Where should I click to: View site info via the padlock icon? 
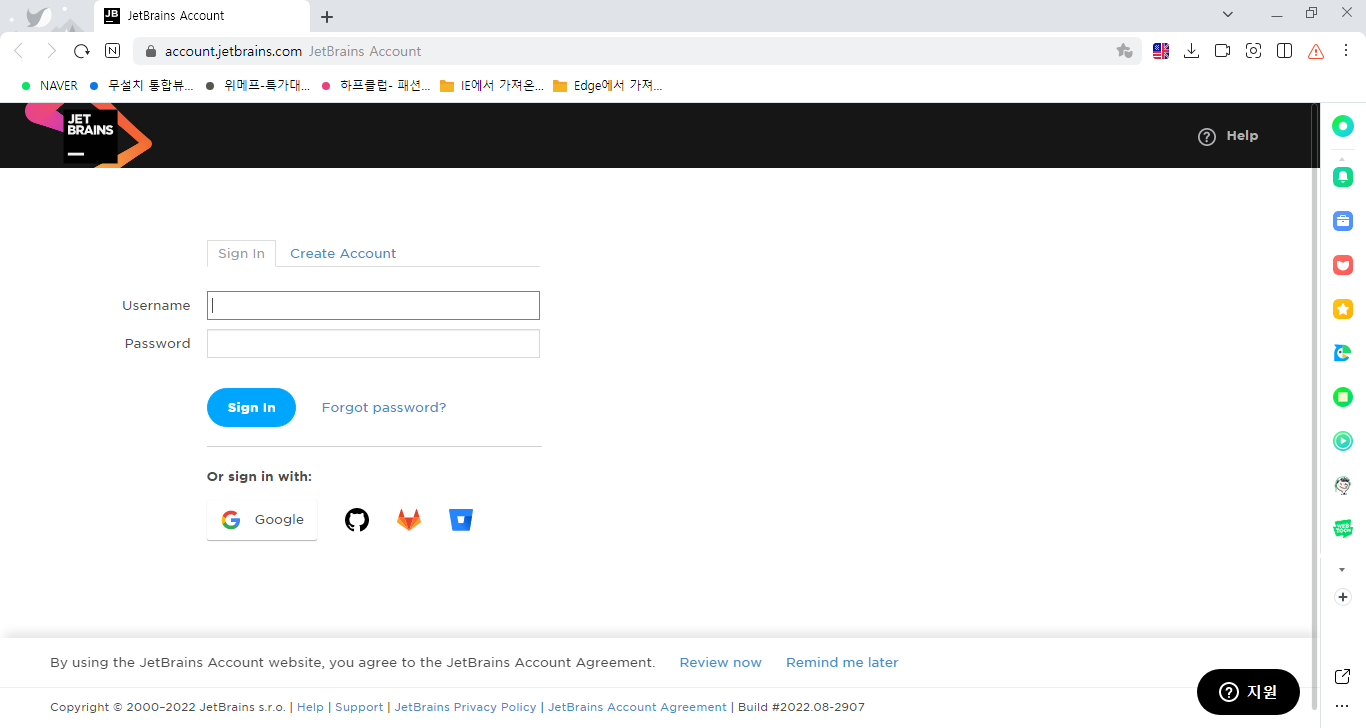click(x=152, y=51)
